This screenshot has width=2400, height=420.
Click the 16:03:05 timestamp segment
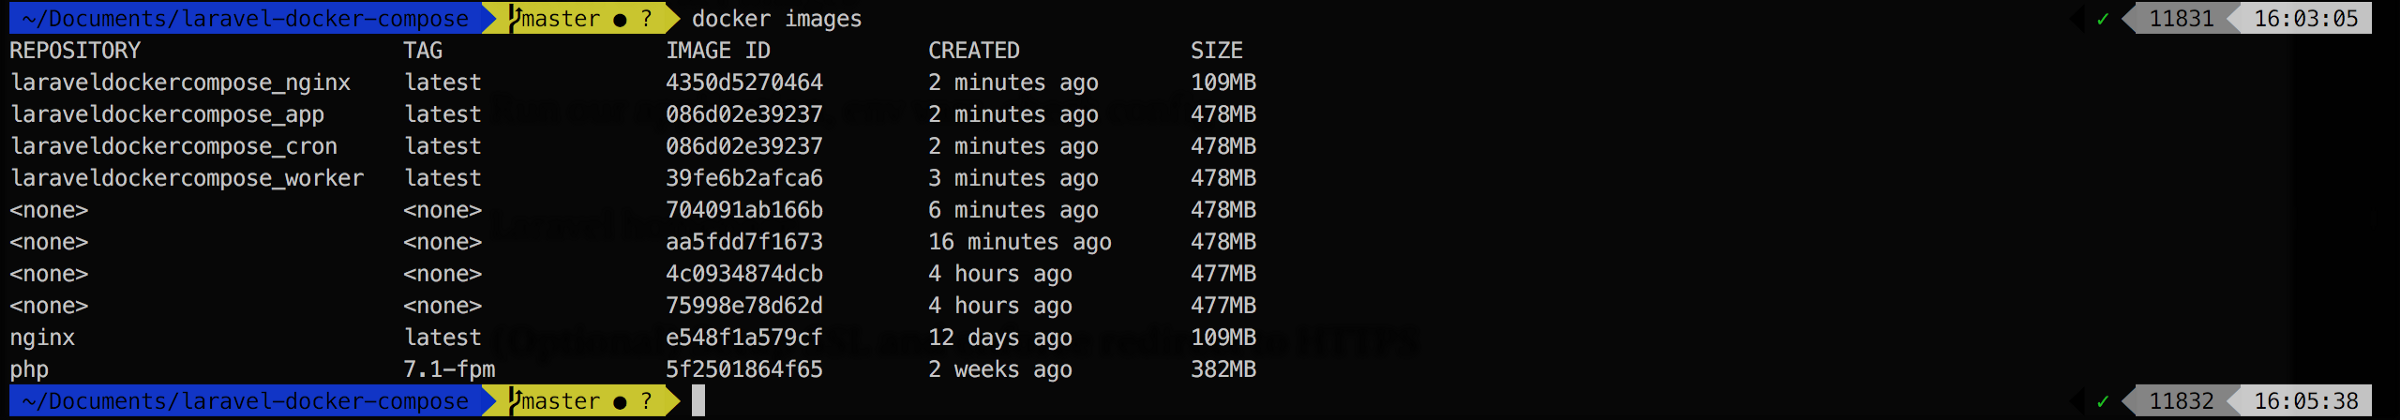point(2305,19)
